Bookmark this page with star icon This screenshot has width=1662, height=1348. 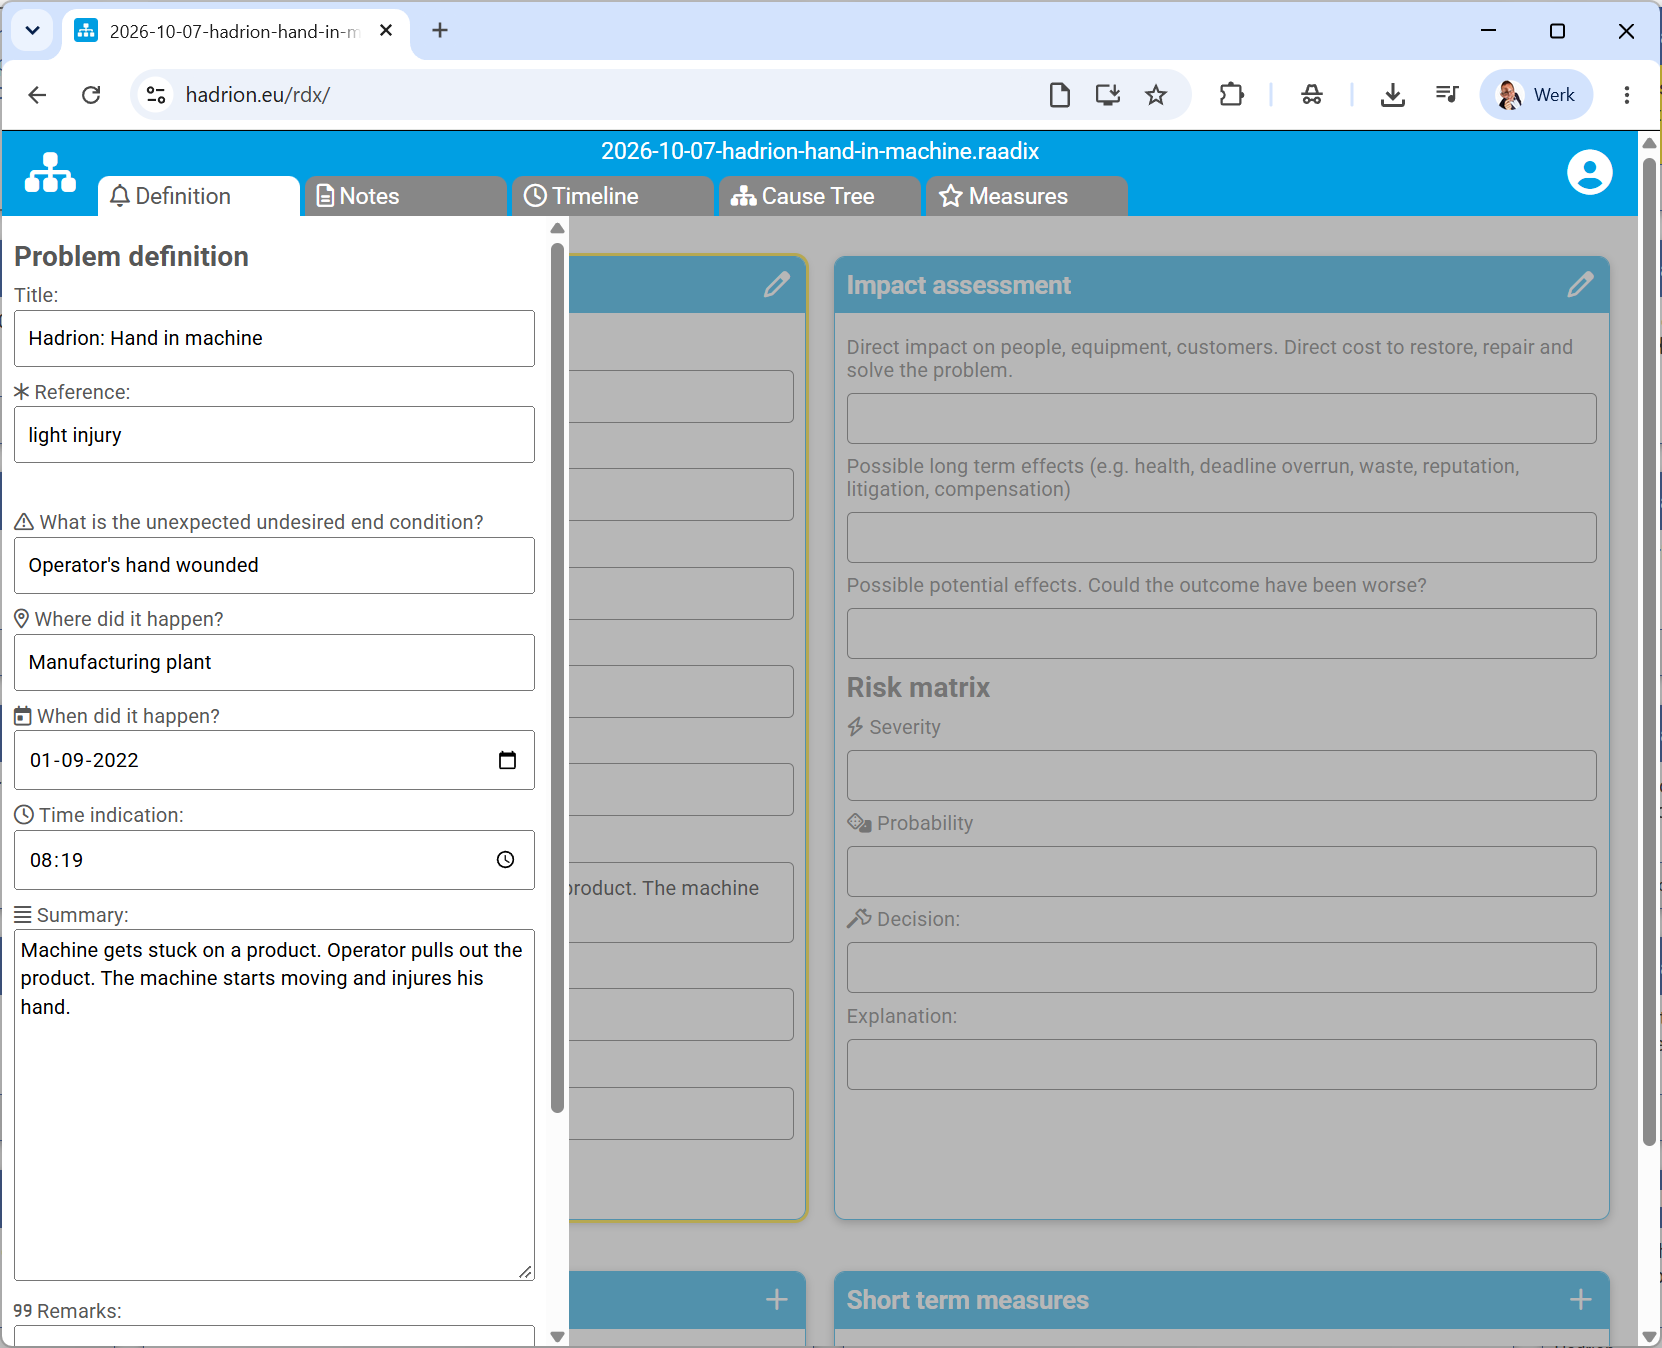point(1156,95)
